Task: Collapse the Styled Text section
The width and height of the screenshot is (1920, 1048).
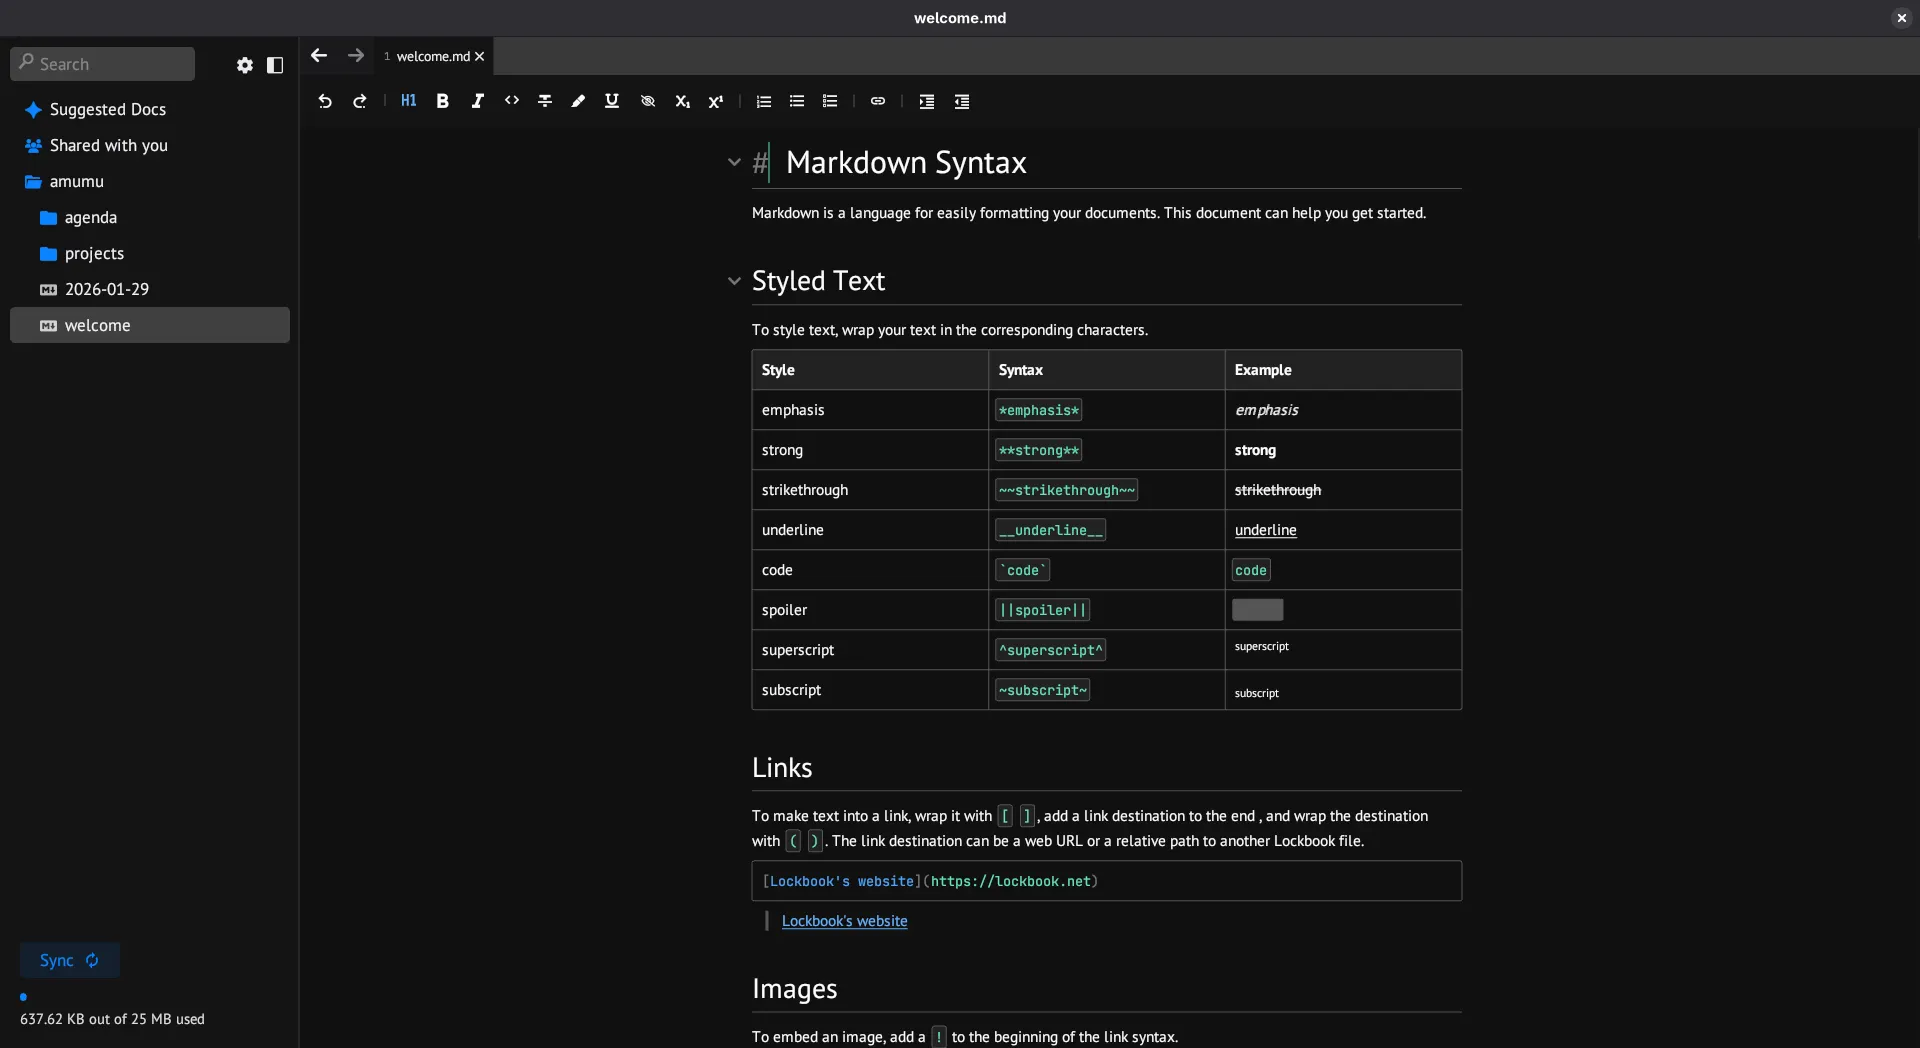Action: (734, 281)
